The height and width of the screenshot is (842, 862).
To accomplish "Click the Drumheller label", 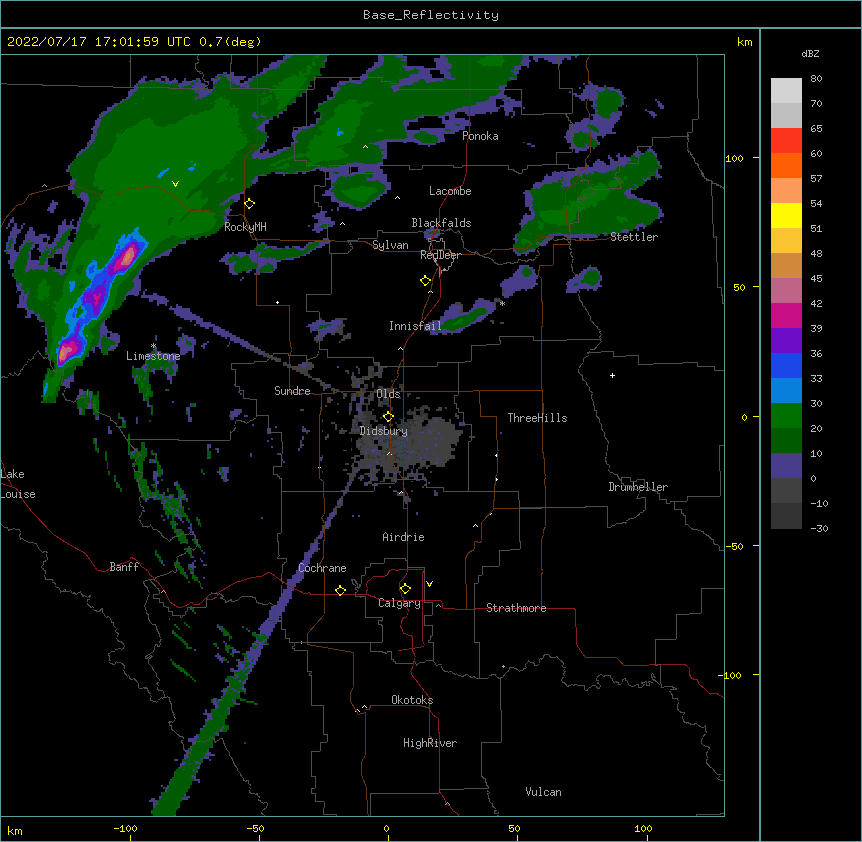I will click(x=638, y=487).
